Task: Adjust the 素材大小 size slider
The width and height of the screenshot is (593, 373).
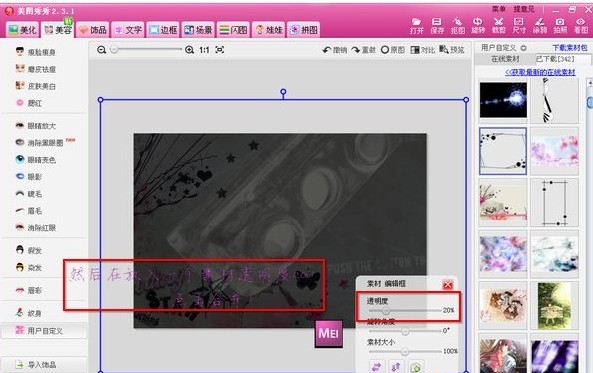Action: [405, 351]
